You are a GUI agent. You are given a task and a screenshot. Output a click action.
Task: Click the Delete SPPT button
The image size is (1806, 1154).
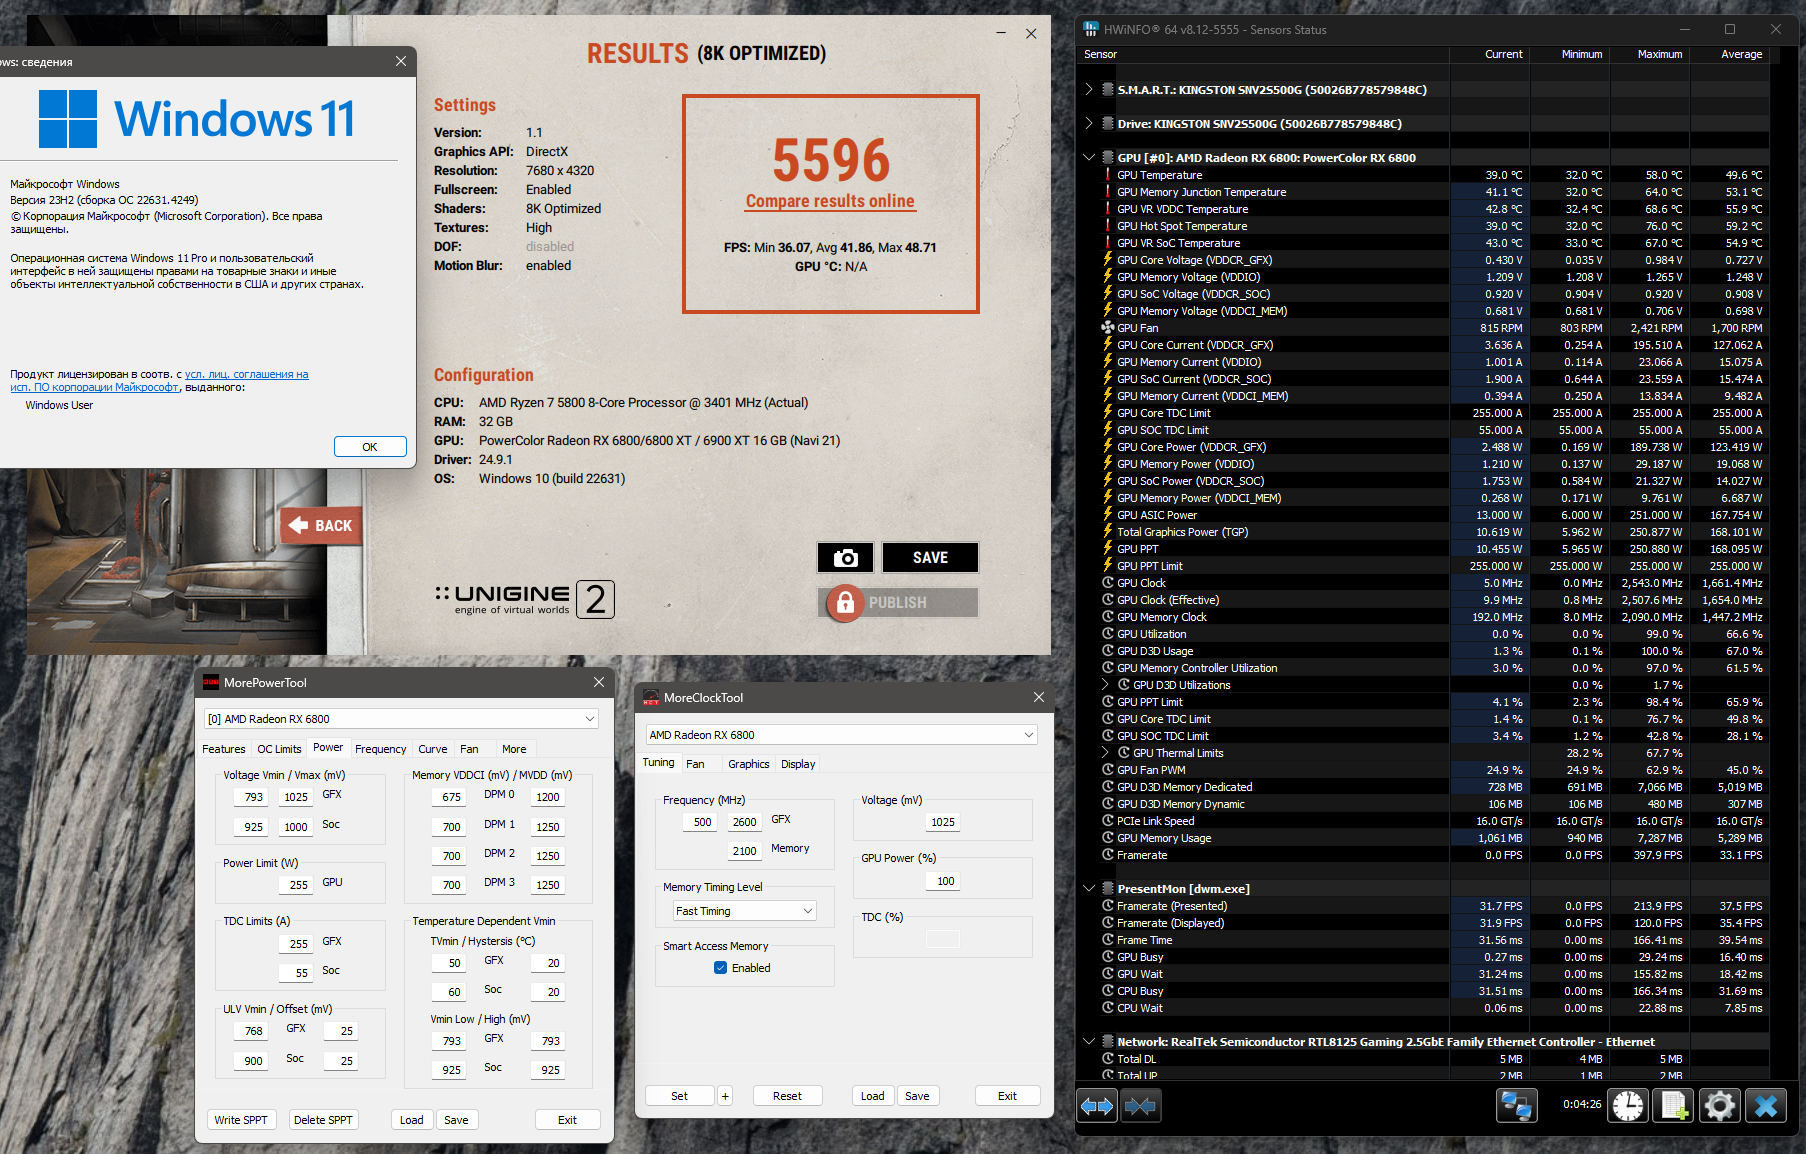click(323, 1120)
